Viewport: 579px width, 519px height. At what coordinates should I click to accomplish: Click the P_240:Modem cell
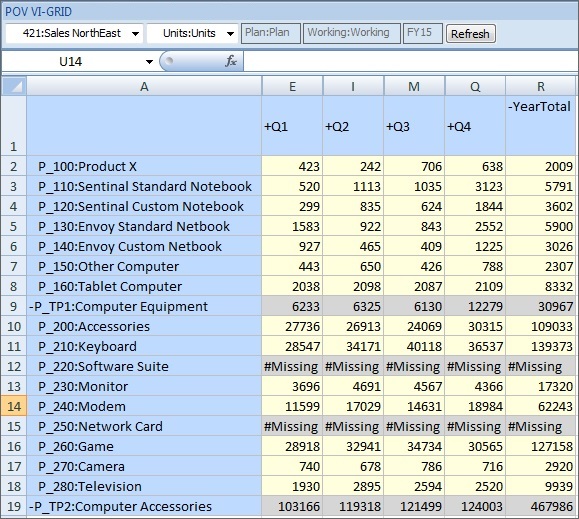pos(144,406)
